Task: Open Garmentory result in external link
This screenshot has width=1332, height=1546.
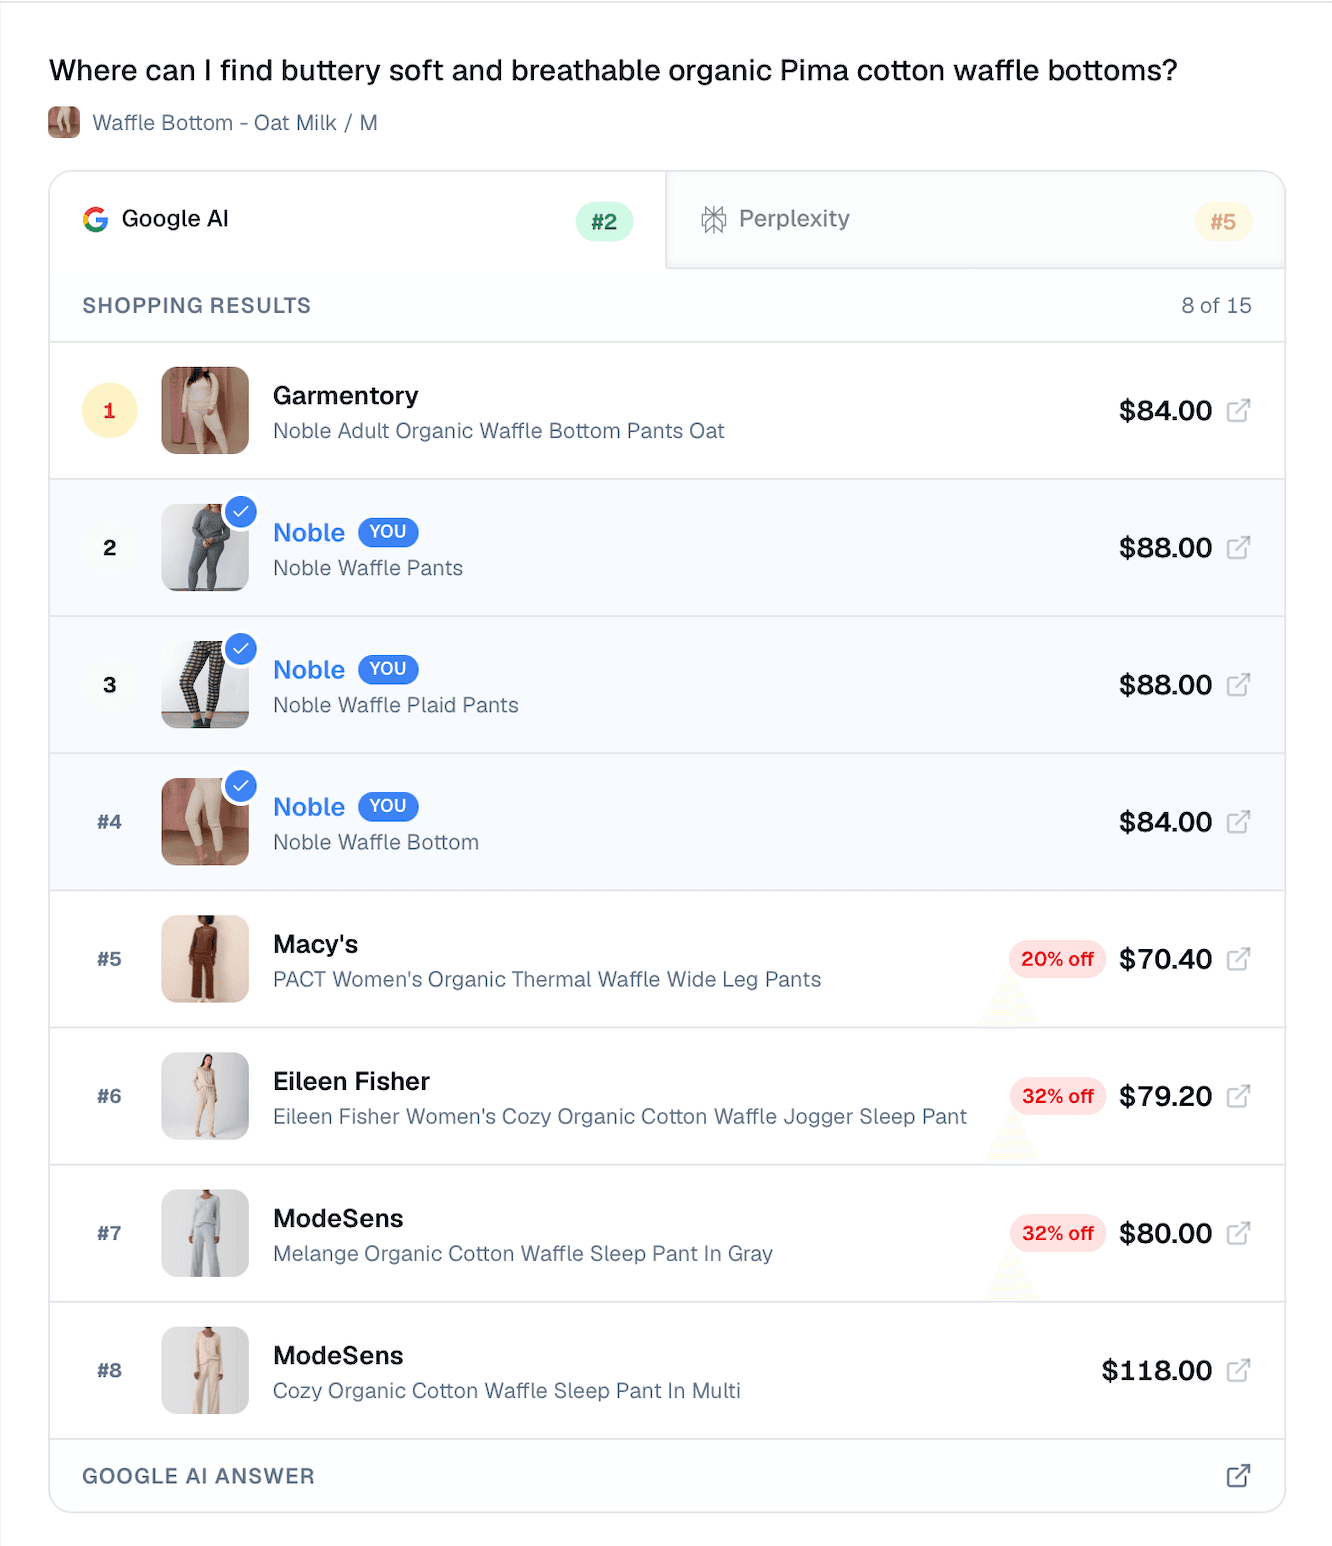Action: coord(1240,410)
